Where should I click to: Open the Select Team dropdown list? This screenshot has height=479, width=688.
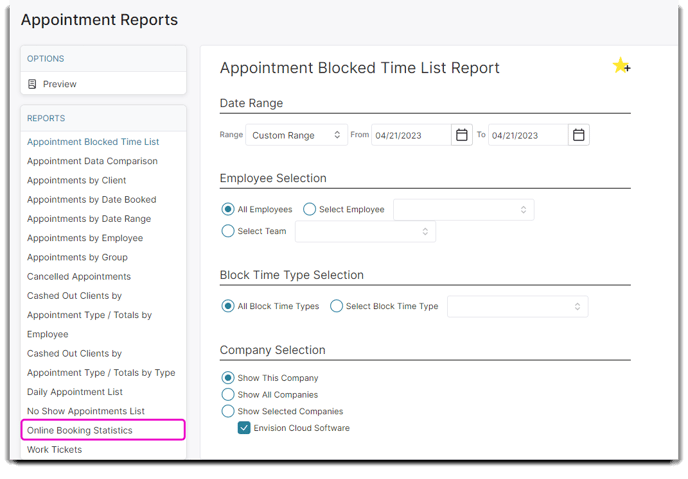click(x=365, y=232)
